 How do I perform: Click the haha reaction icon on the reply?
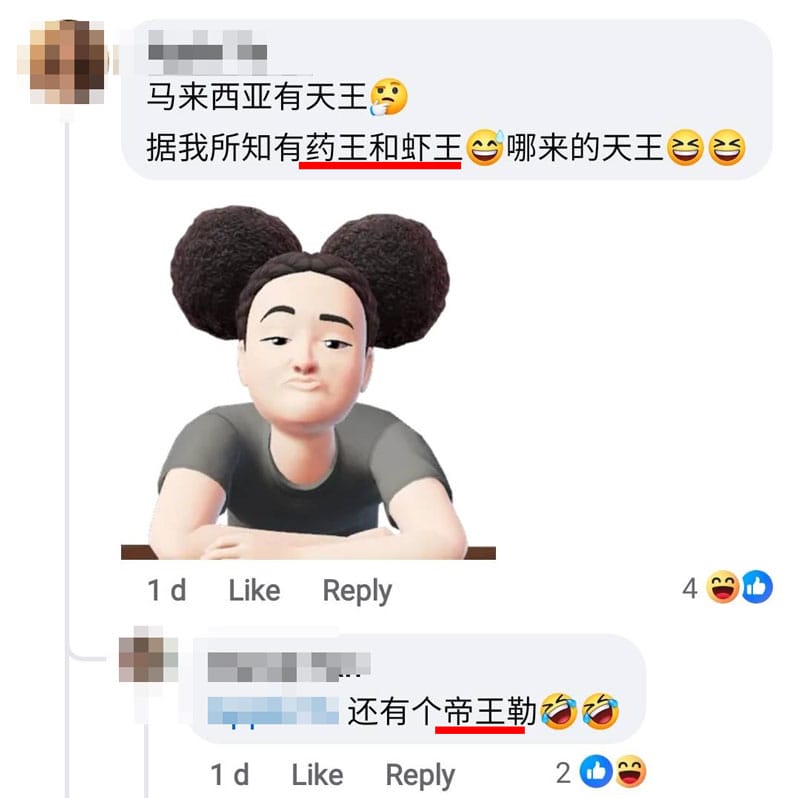click(631, 771)
